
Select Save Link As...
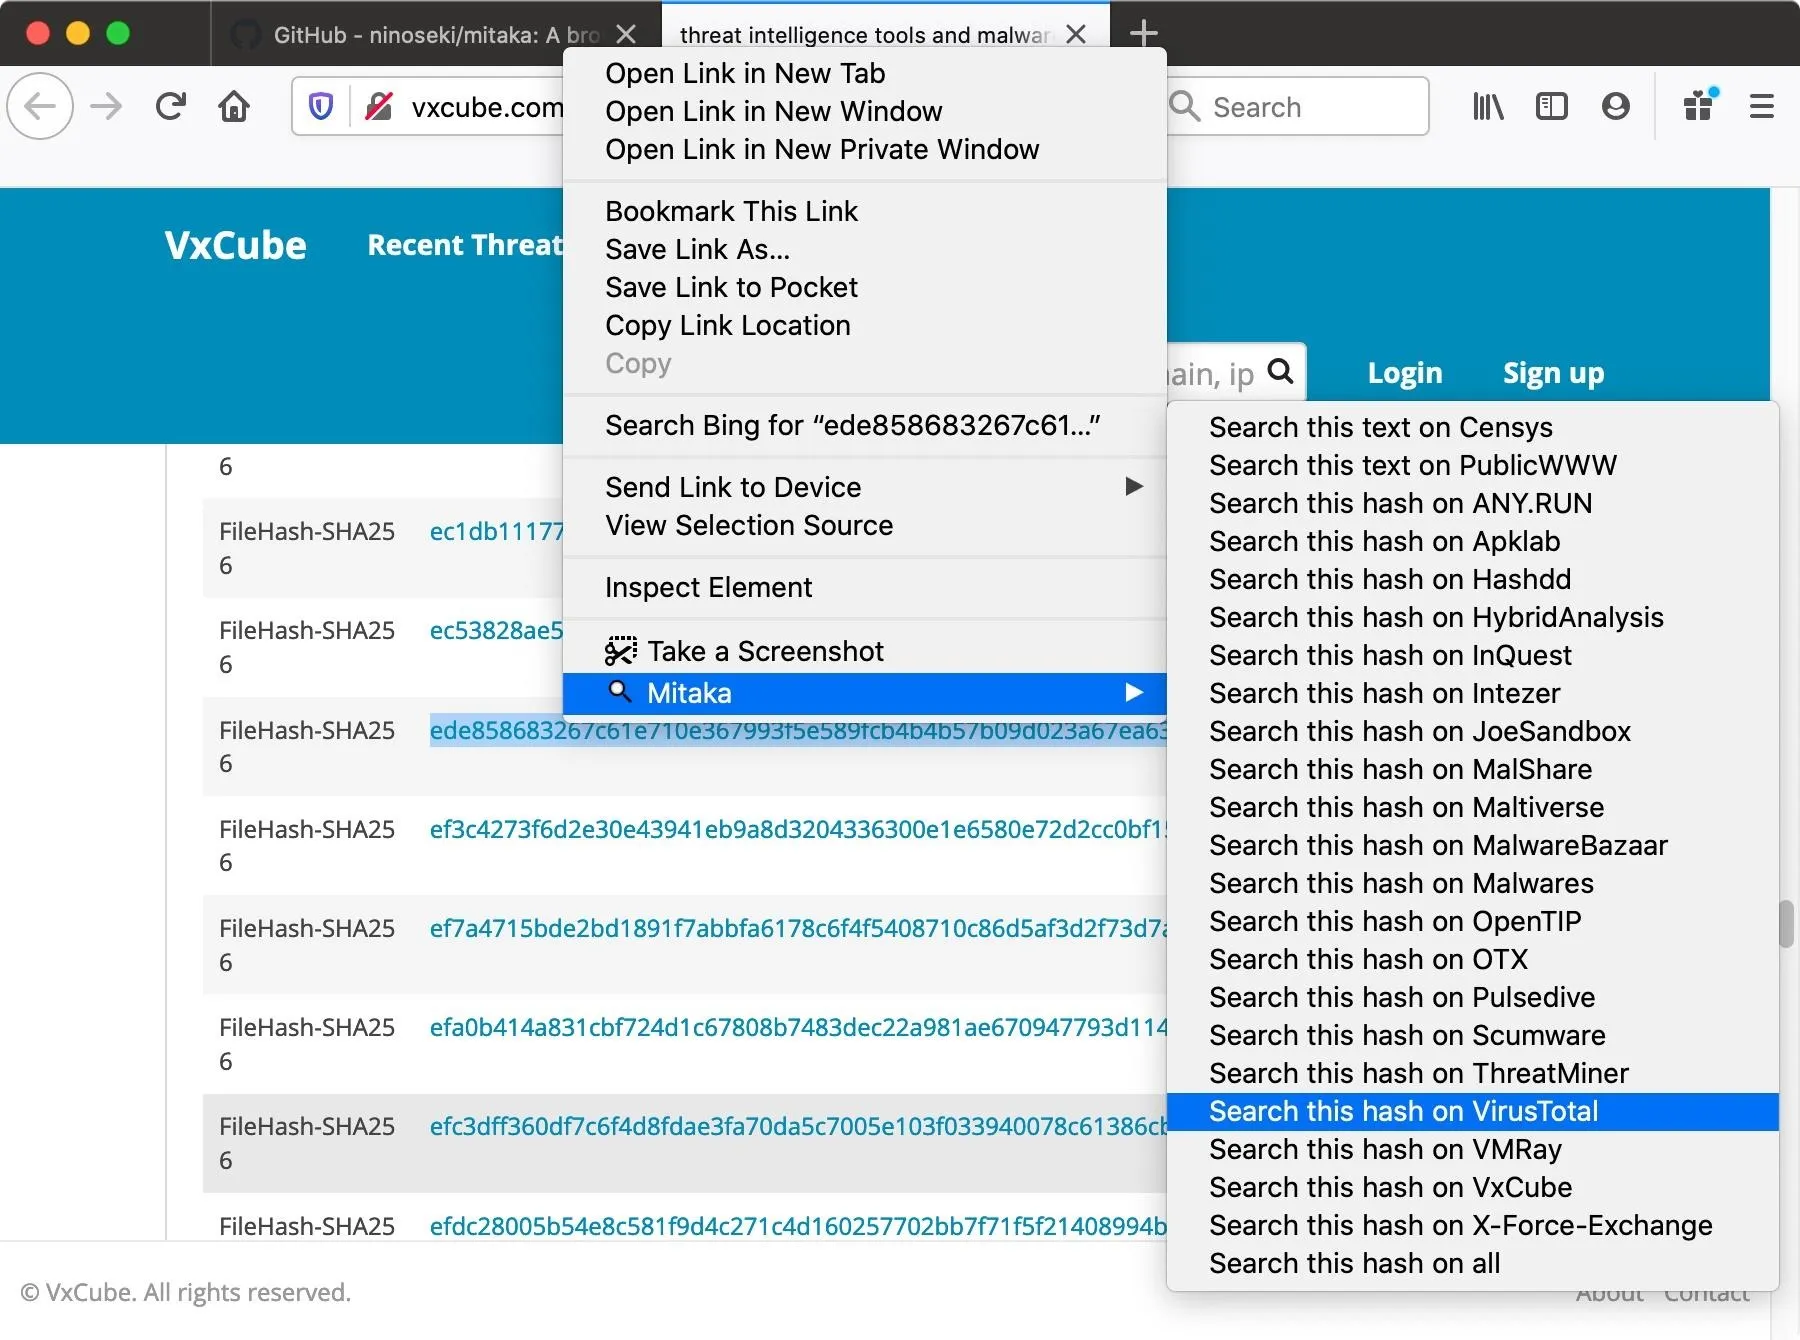(x=697, y=249)
